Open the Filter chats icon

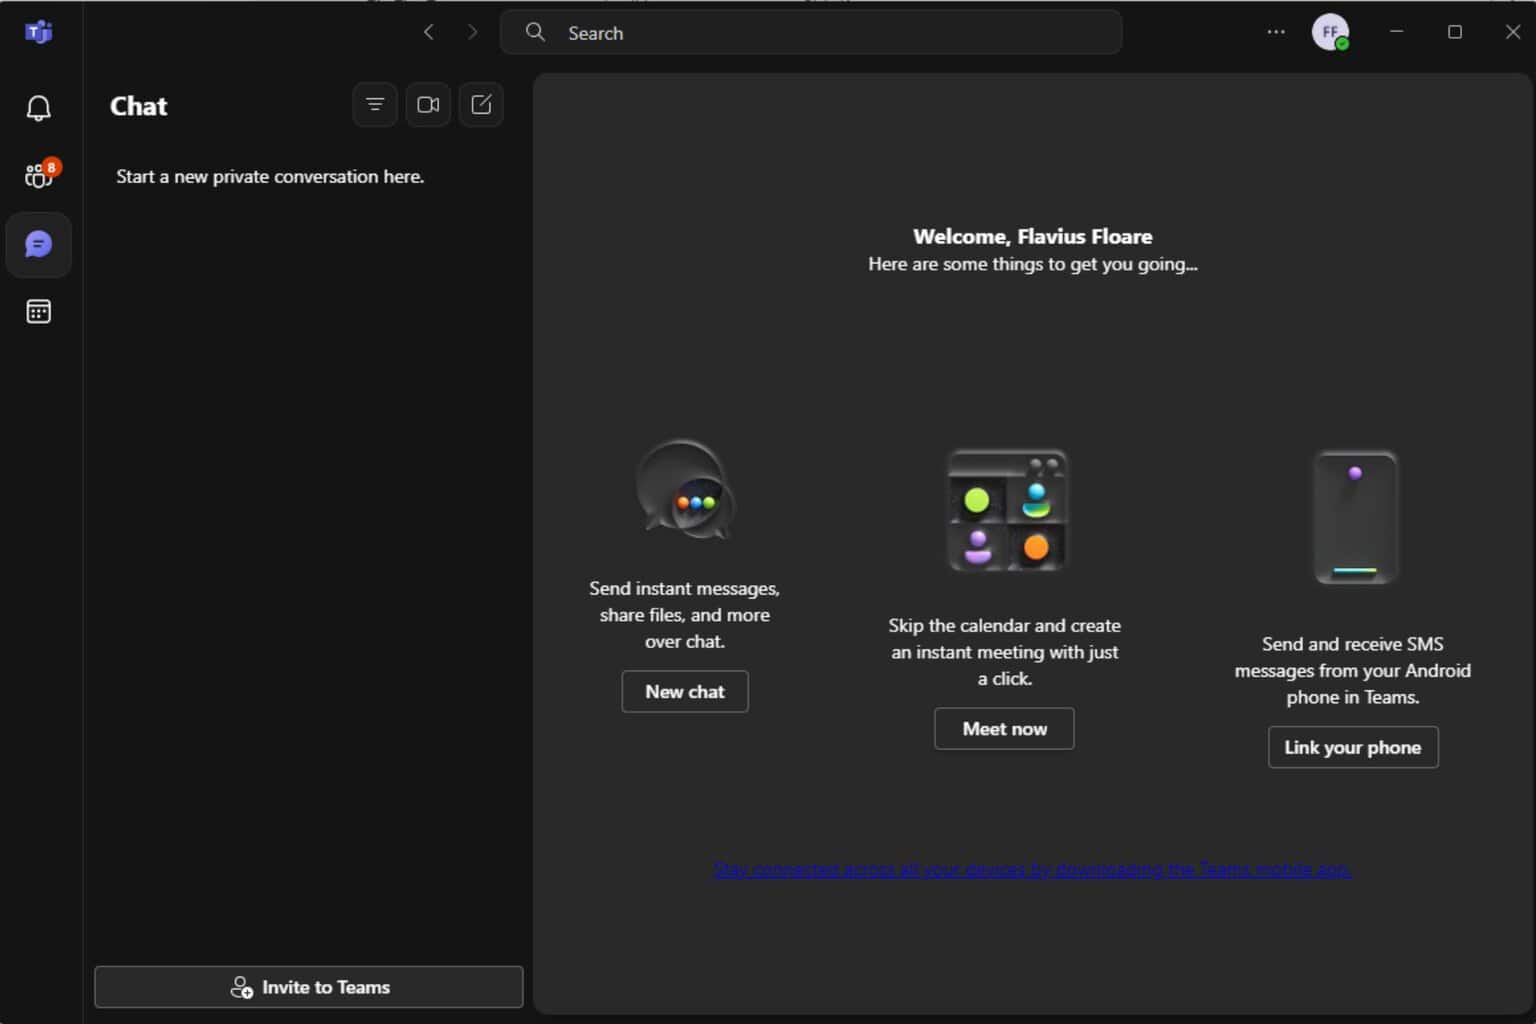pos(375,105)
